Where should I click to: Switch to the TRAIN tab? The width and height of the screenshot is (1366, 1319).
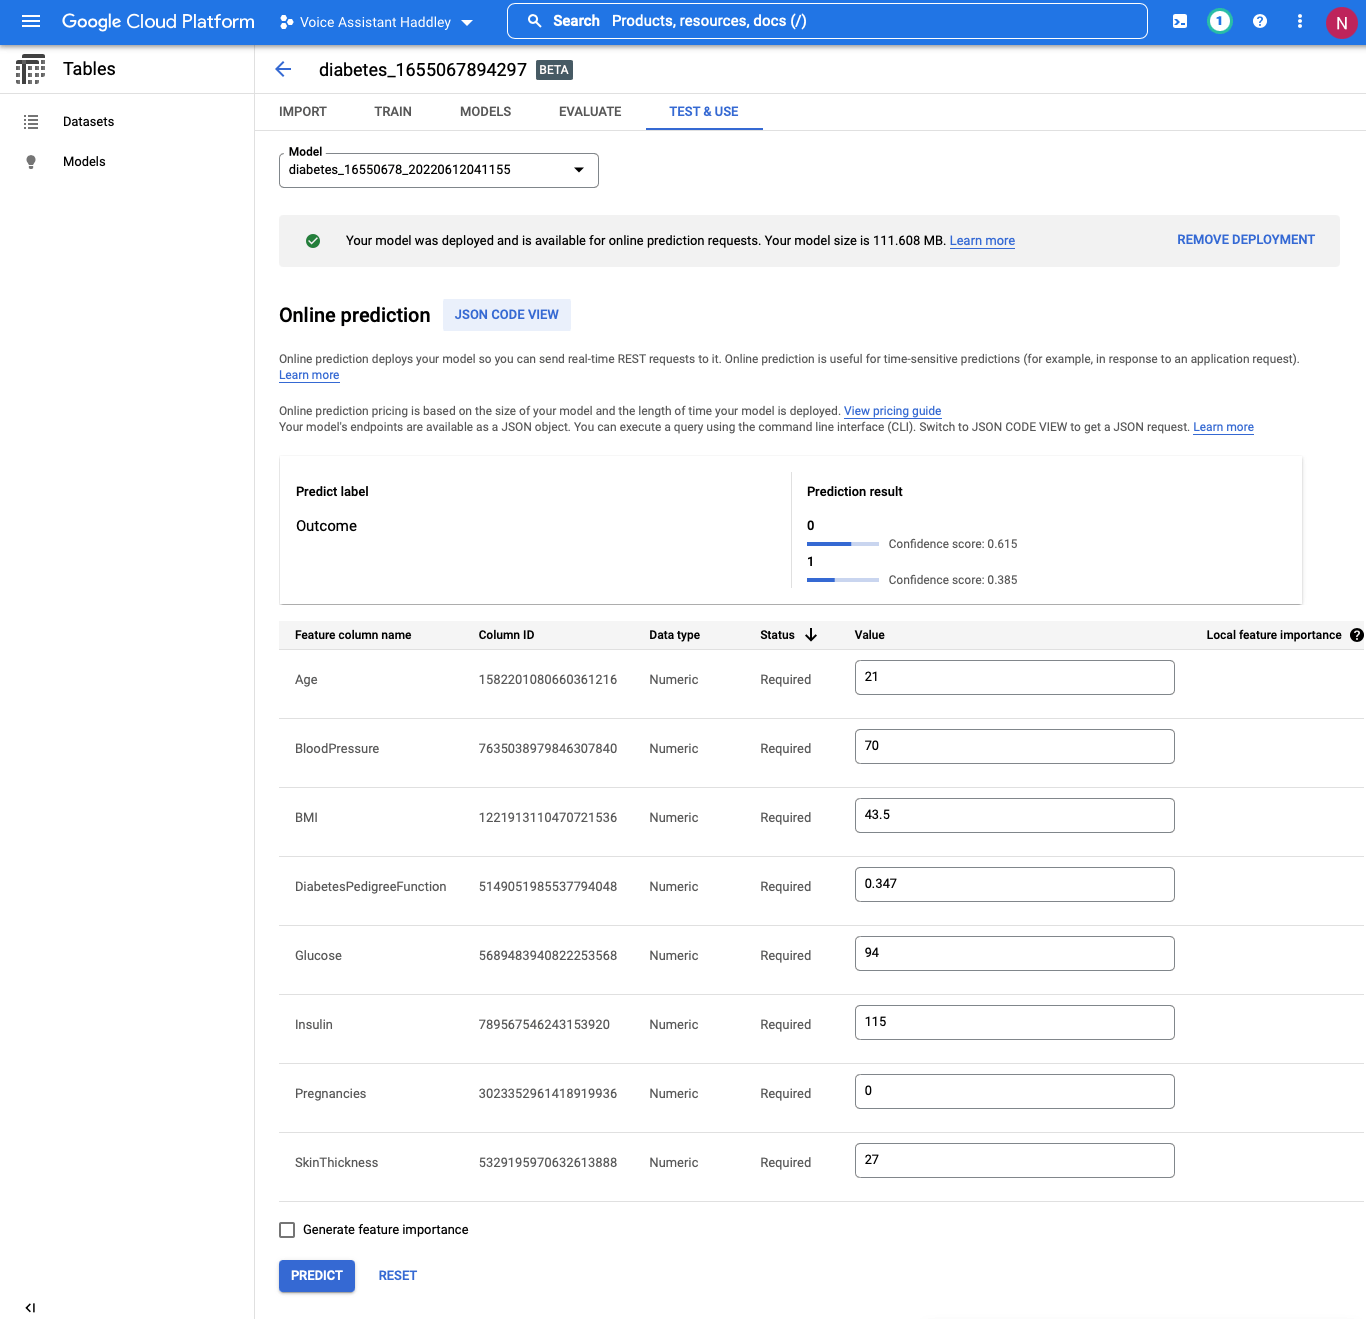(393, 112)
